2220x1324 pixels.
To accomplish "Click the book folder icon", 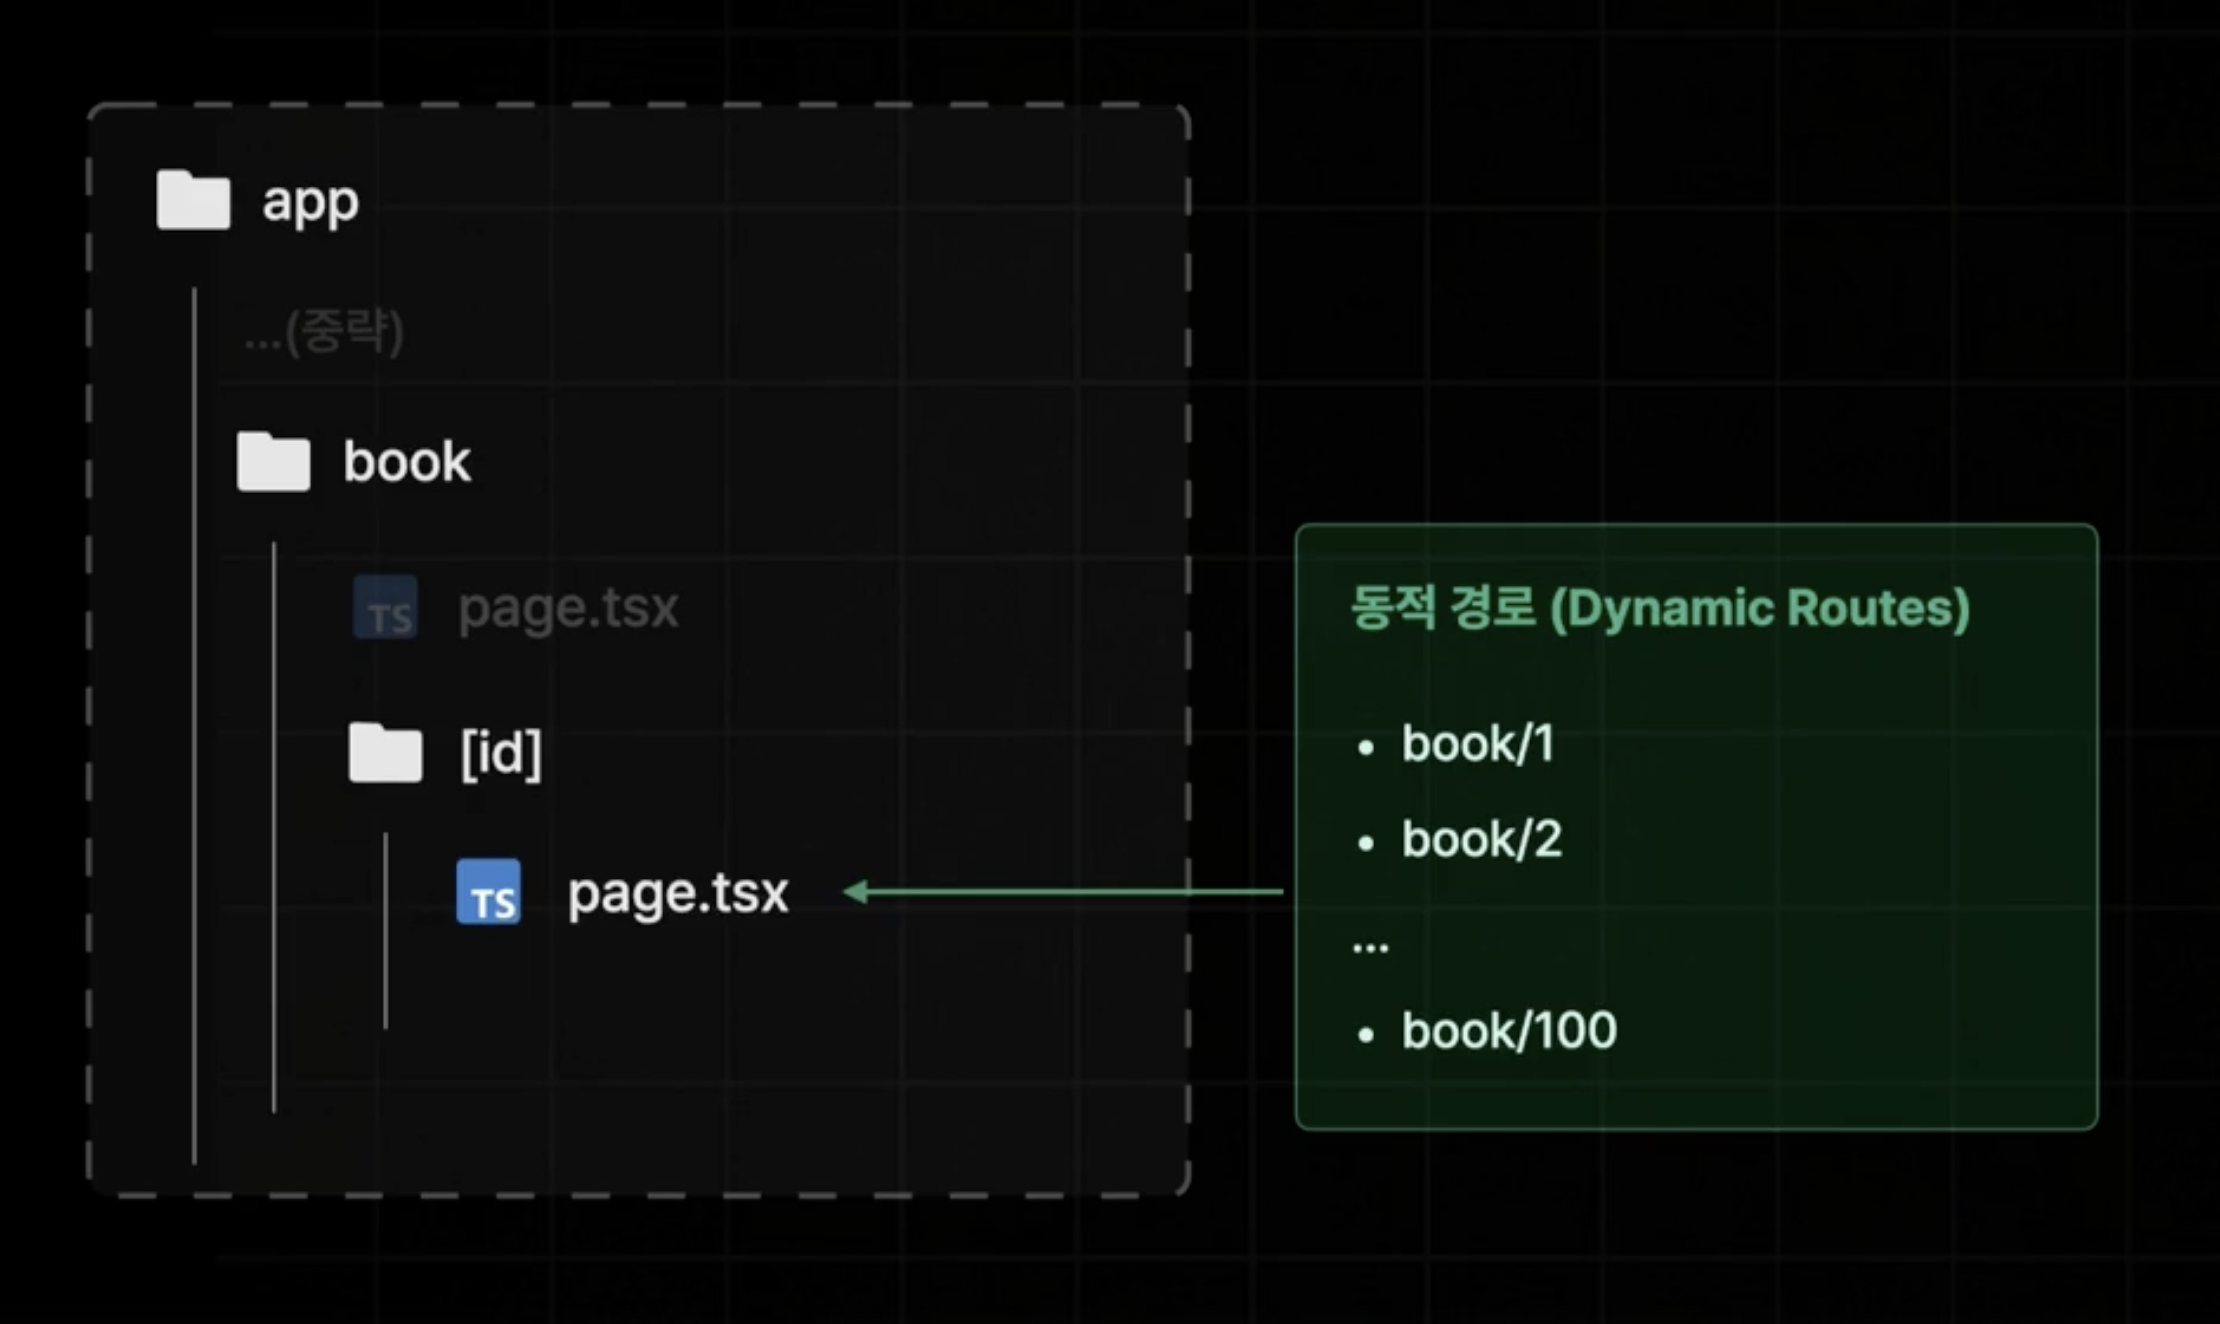I will pyautogui.click(x=273, y=462).
